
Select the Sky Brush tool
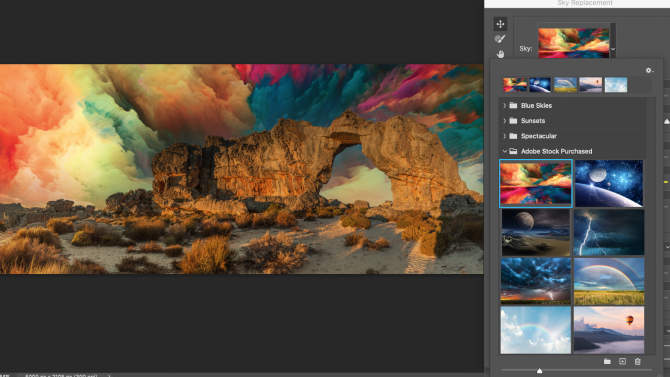tap(500, 39)
